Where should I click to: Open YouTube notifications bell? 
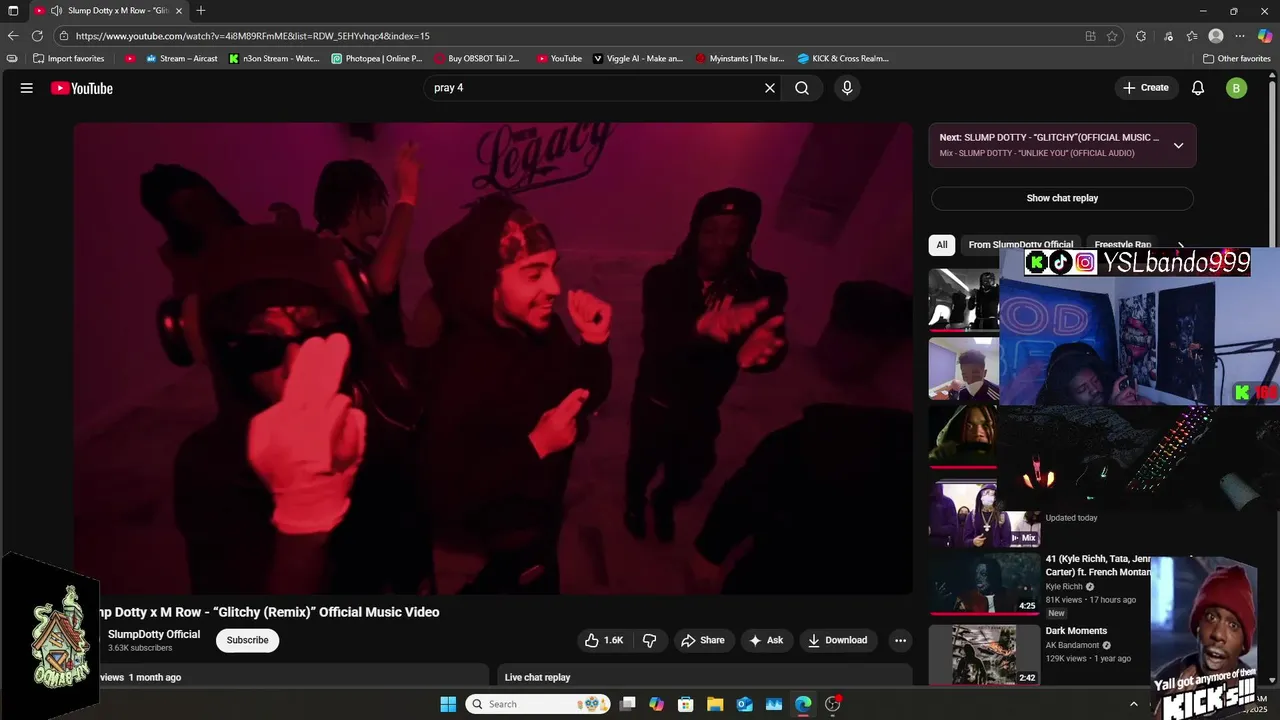(x=1198, y=88)
